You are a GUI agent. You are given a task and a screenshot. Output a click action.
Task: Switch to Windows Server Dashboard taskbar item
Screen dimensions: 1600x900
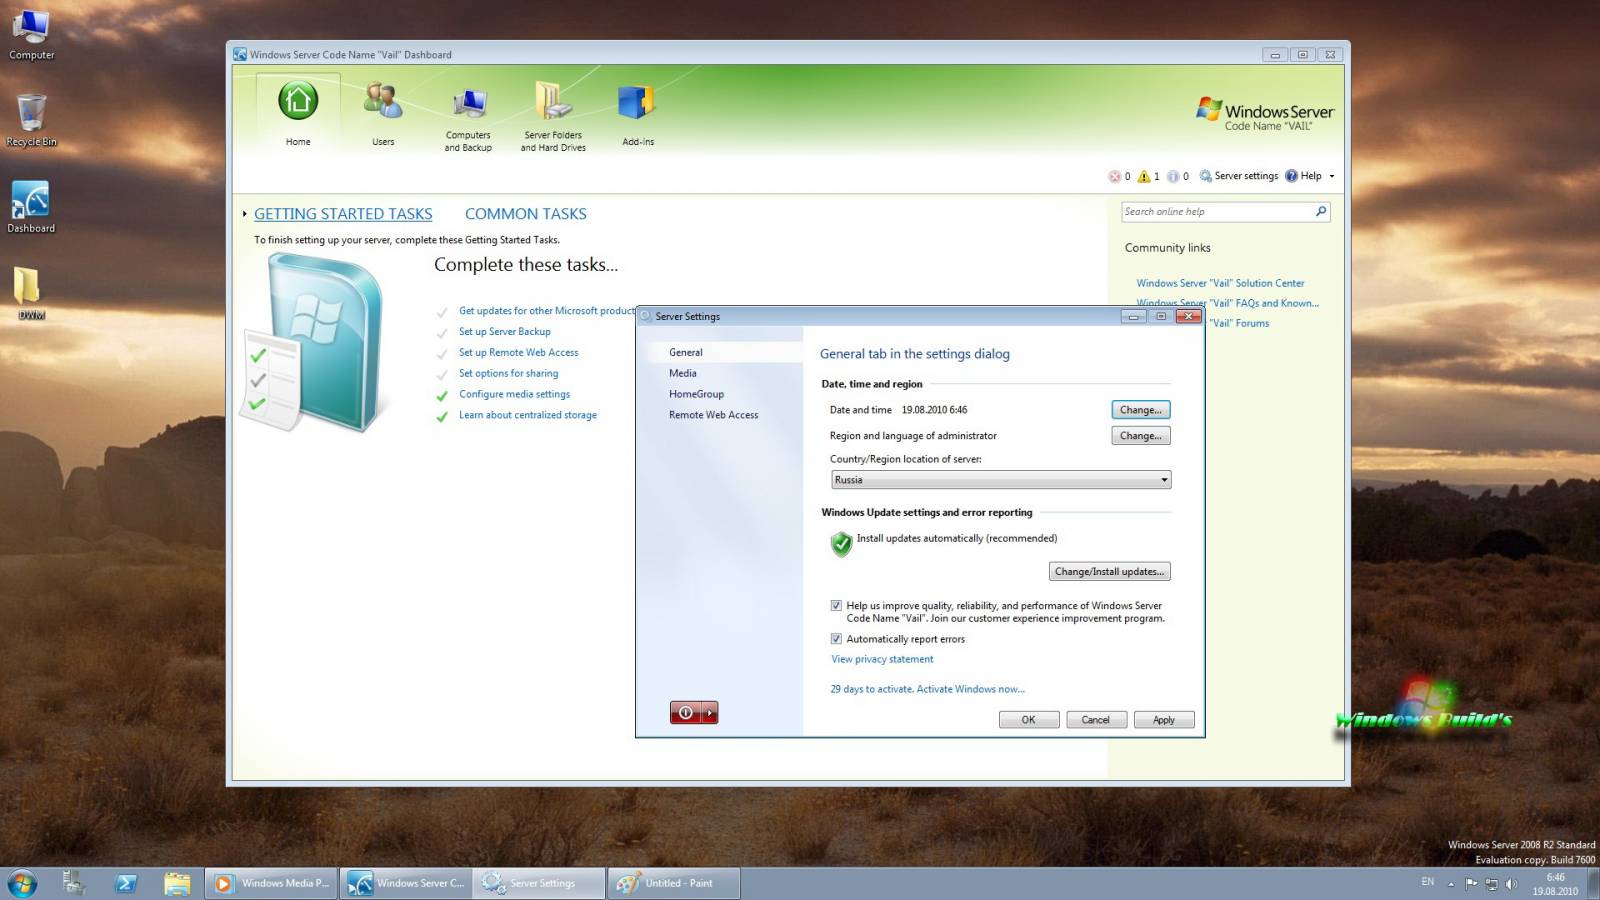click(406, 883)
